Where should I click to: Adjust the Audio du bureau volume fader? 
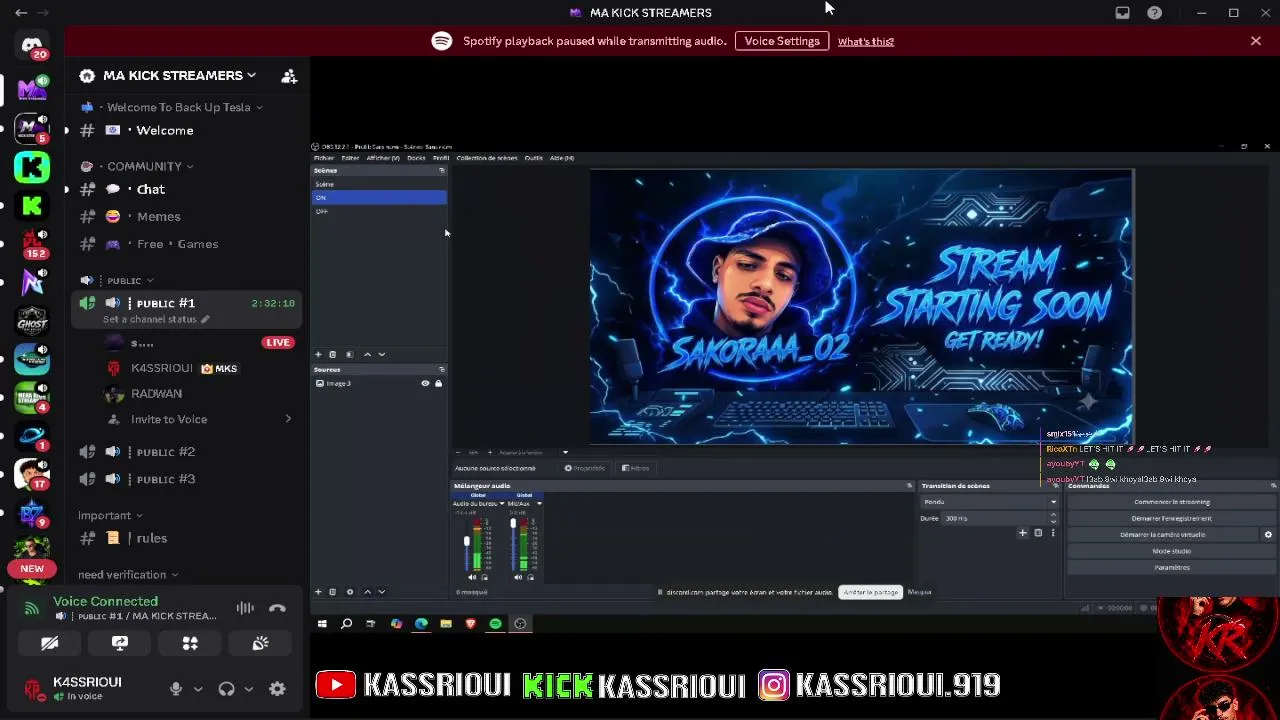point(466,541)
